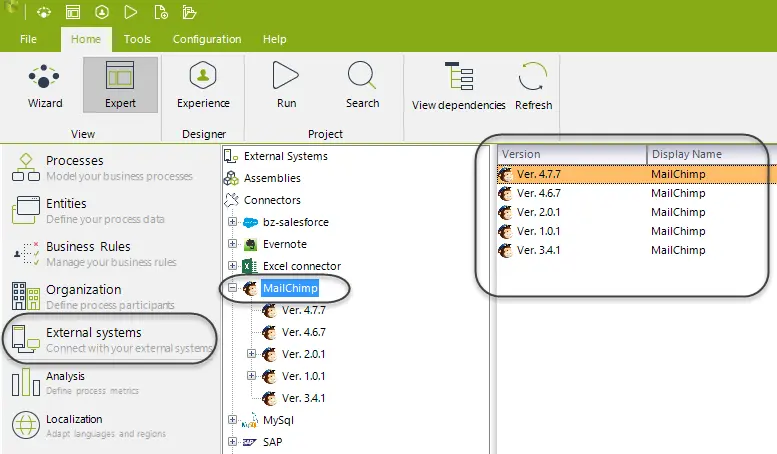Sort by the Display Name column header
This screenshot has height=454, width=777.
pyautogui.click(x=712, y=154)
